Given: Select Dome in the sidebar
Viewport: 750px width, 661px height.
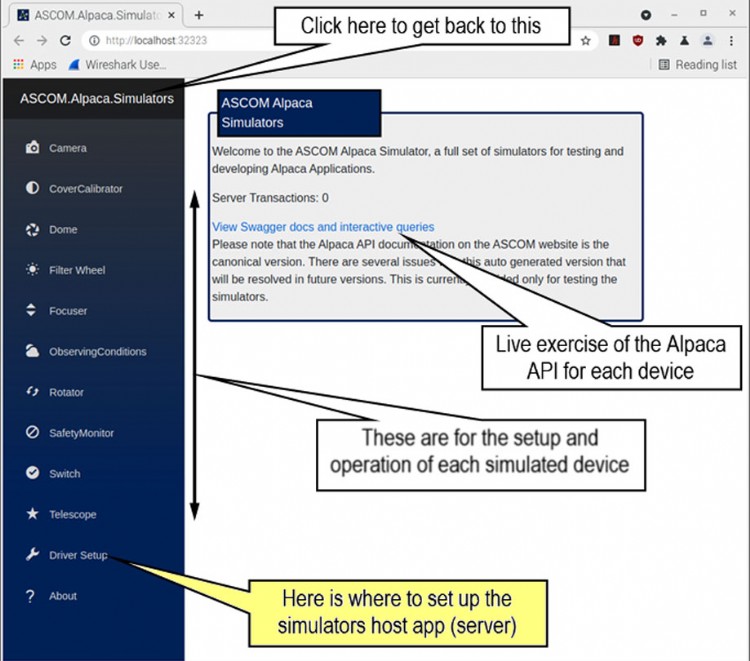Looking at the screenshot, I should coord(63,230).
